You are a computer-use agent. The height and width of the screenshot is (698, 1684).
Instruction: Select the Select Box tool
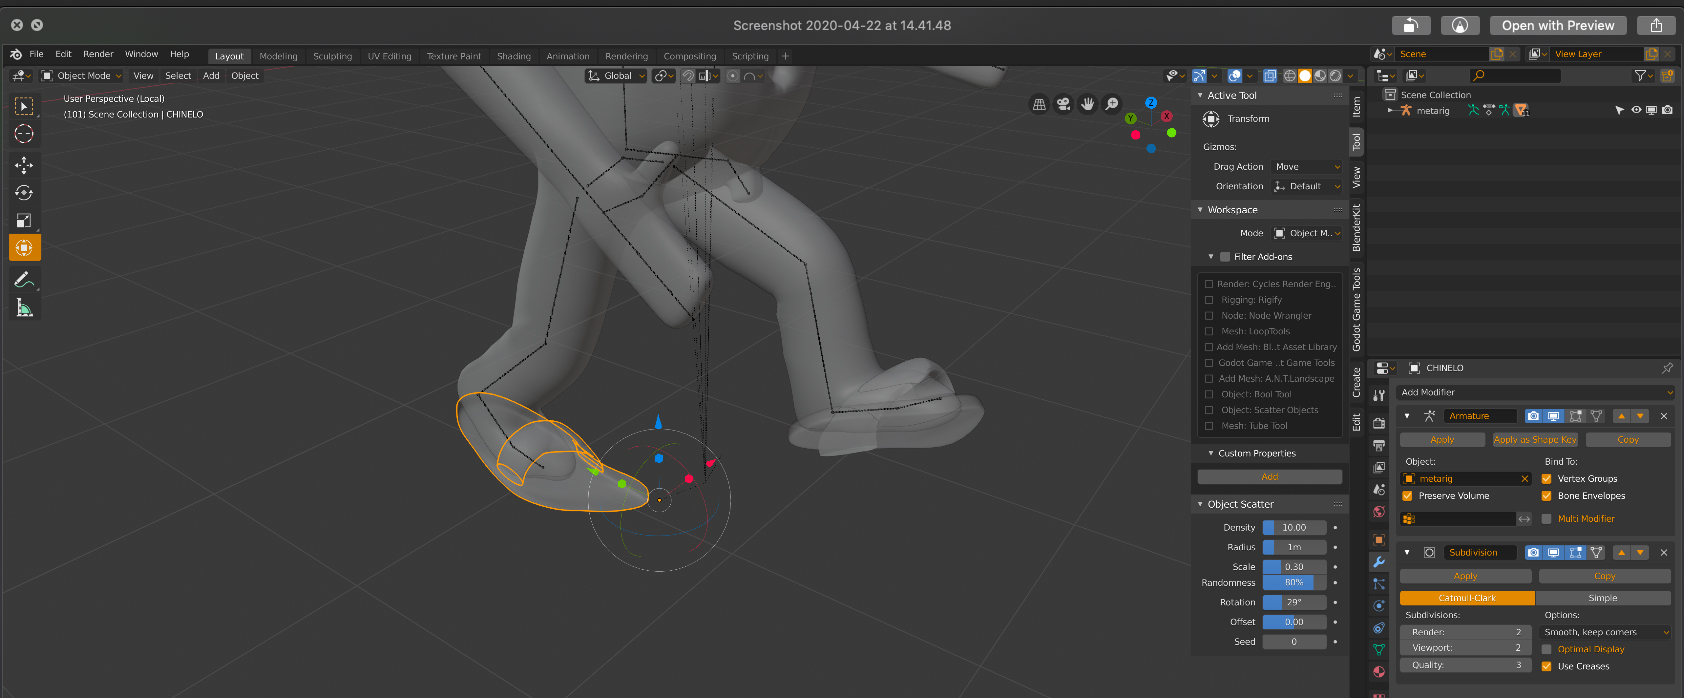24,106
